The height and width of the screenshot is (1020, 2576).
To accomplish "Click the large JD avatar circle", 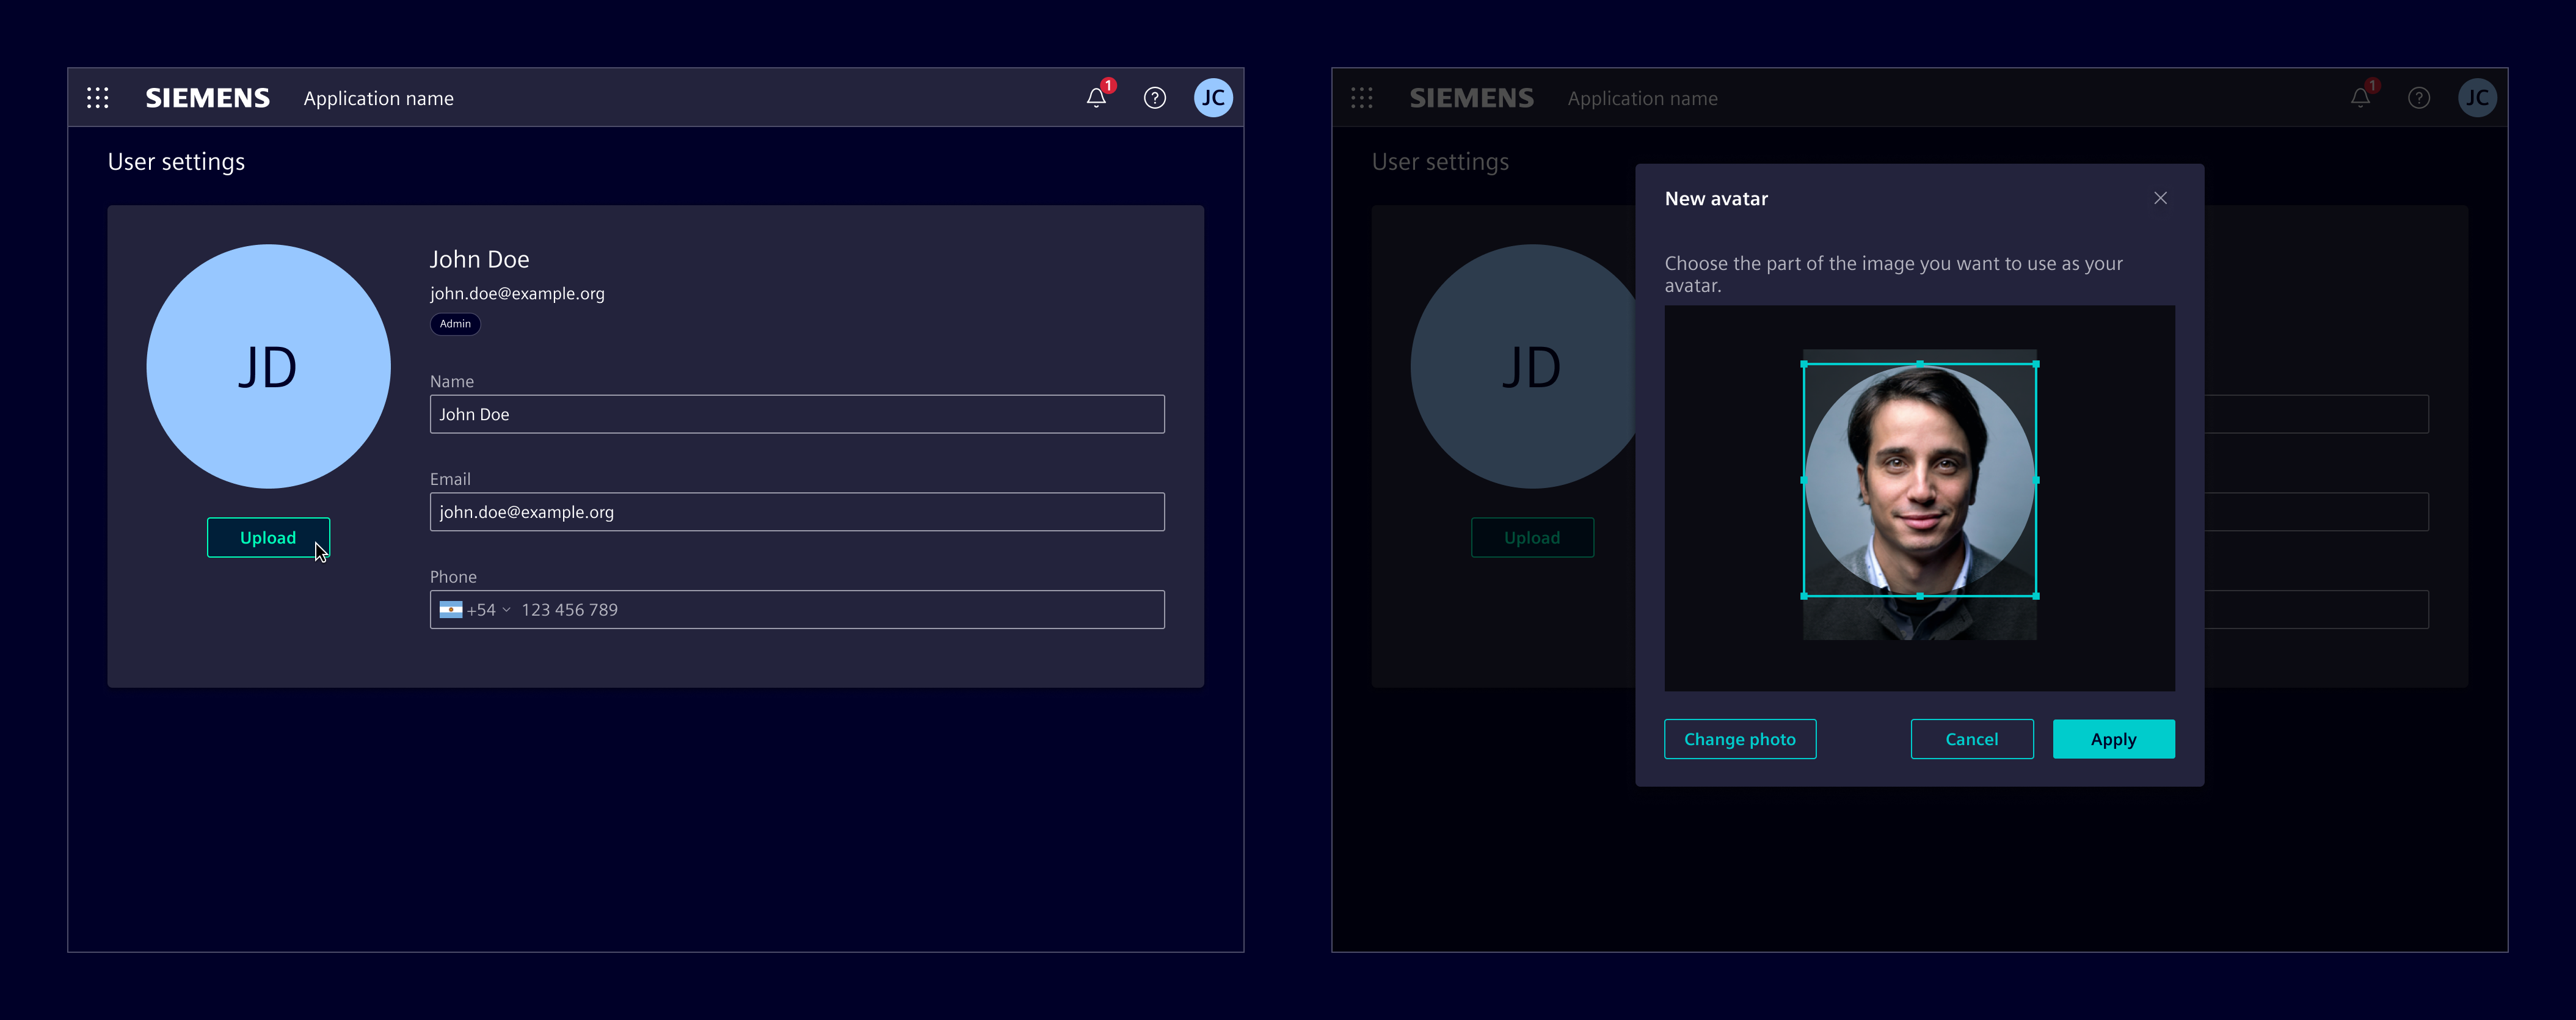I will tap(268, 366).
